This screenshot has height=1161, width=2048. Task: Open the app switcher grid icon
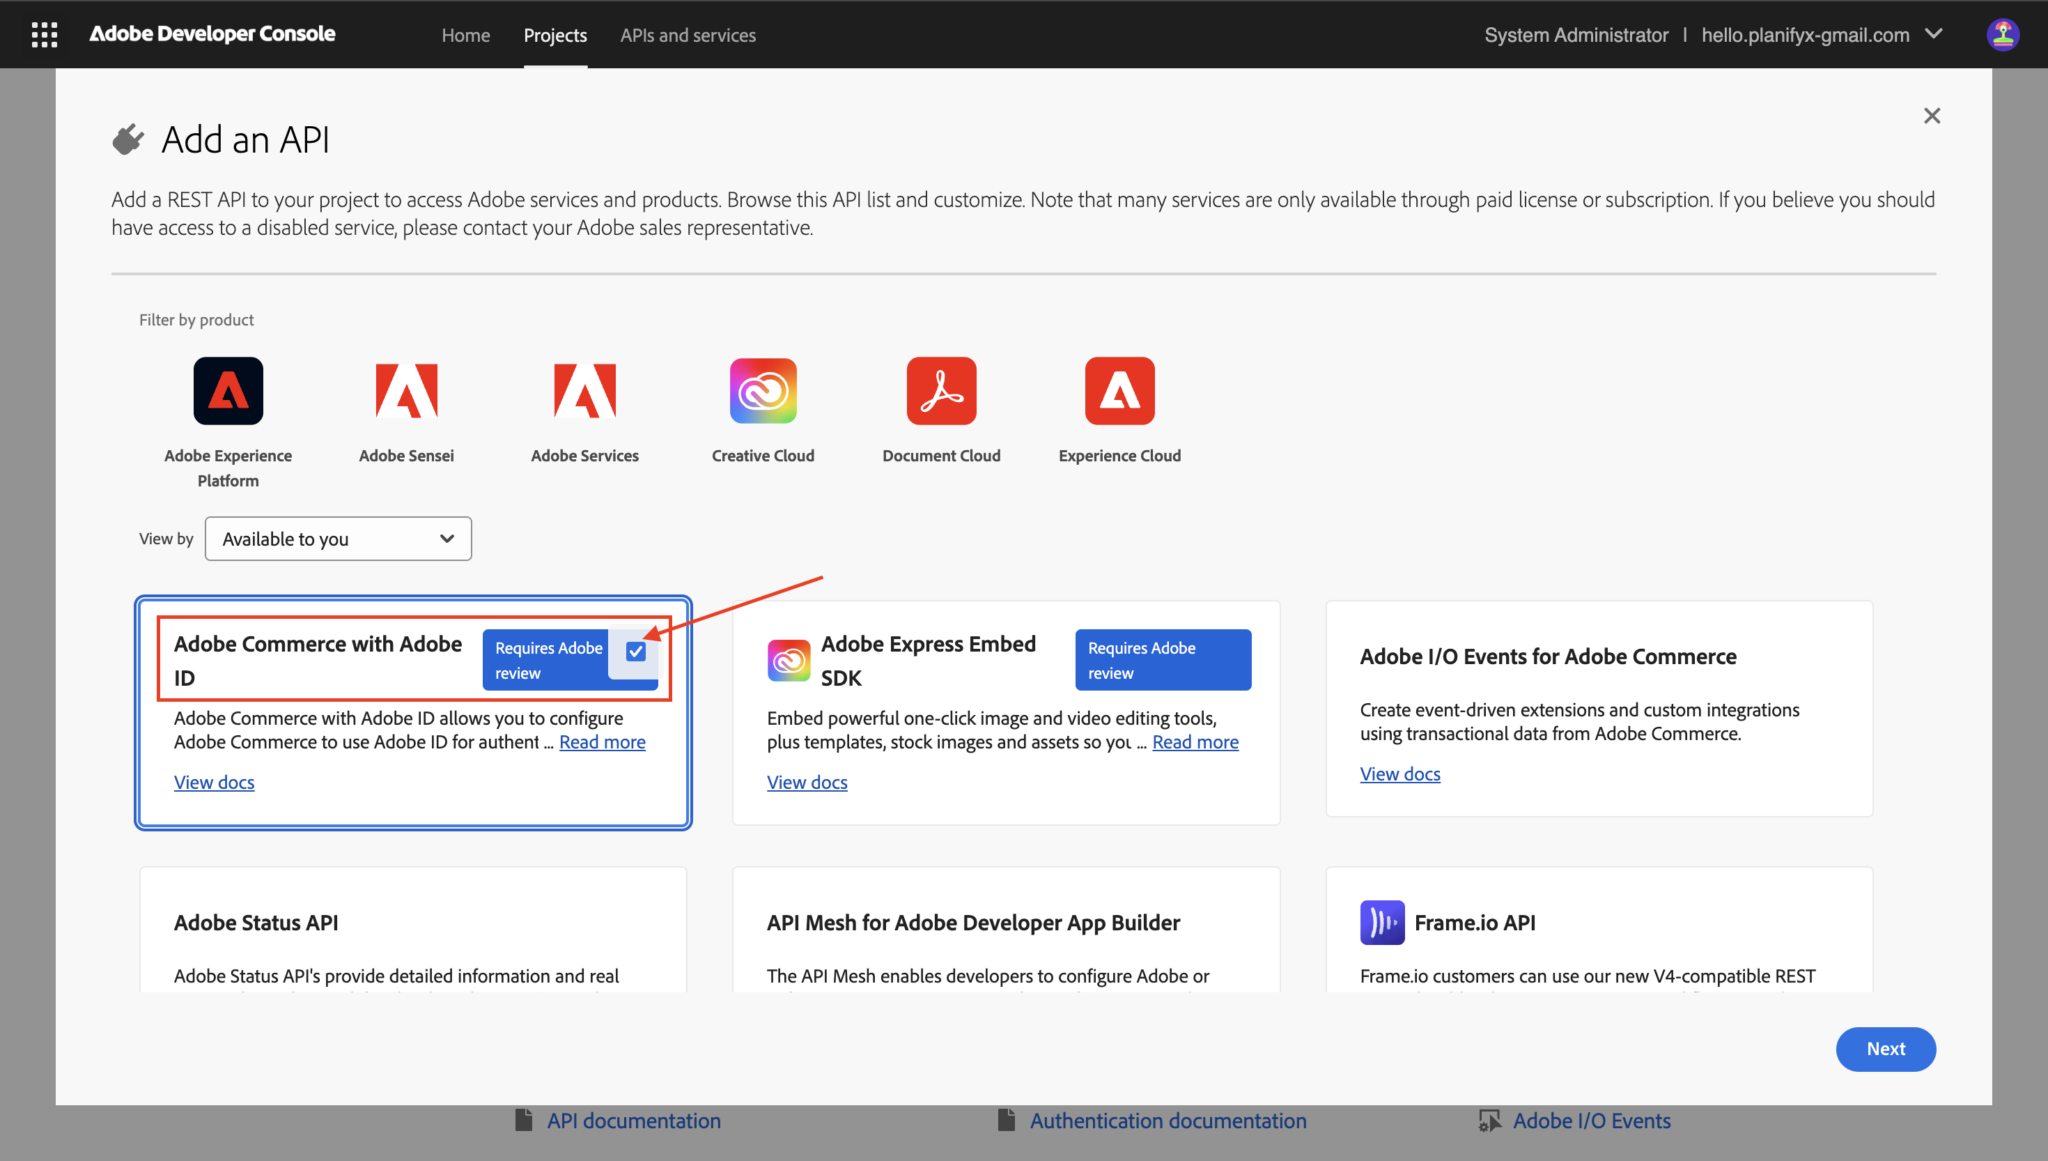(44, 35)
